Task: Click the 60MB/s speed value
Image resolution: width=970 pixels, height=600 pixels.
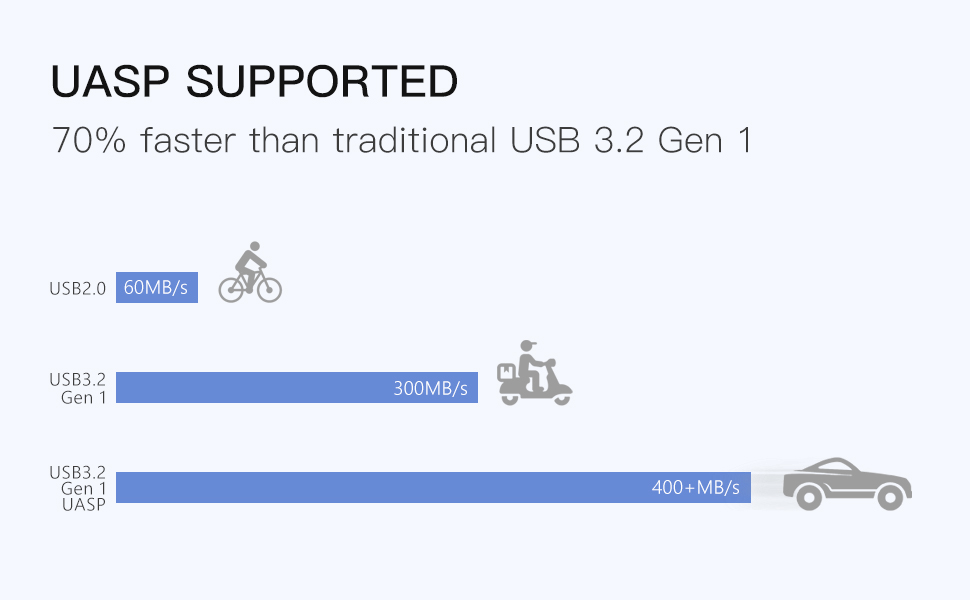Action: tap(156, 288)
